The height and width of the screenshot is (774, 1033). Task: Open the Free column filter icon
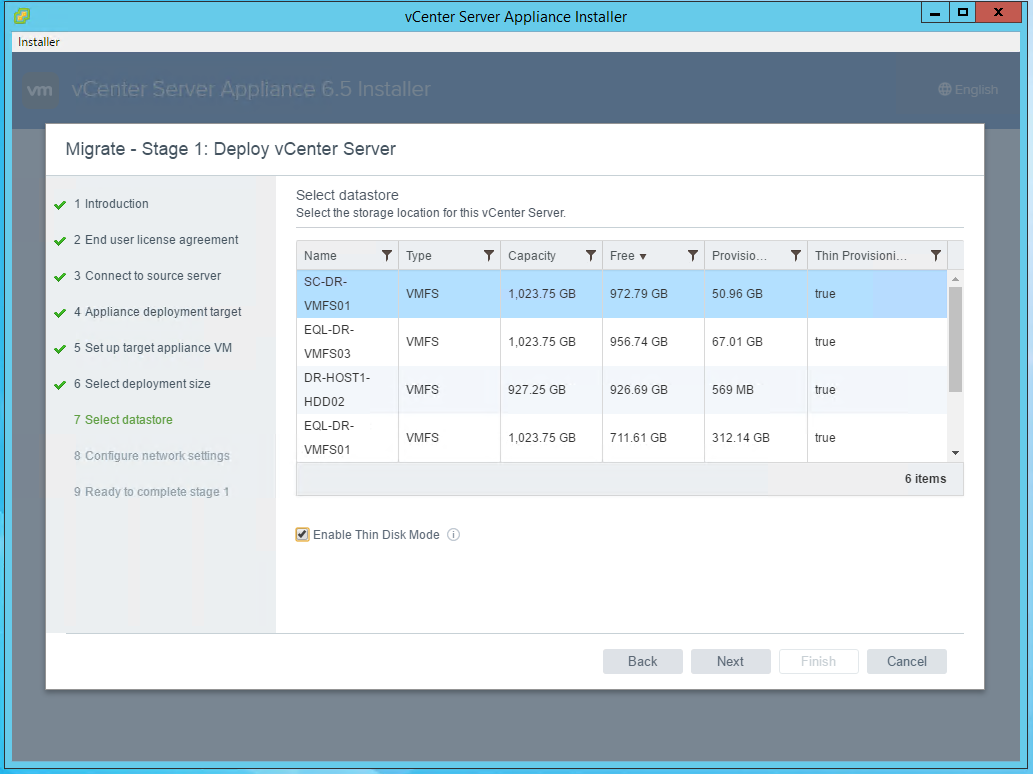point(693,256)
